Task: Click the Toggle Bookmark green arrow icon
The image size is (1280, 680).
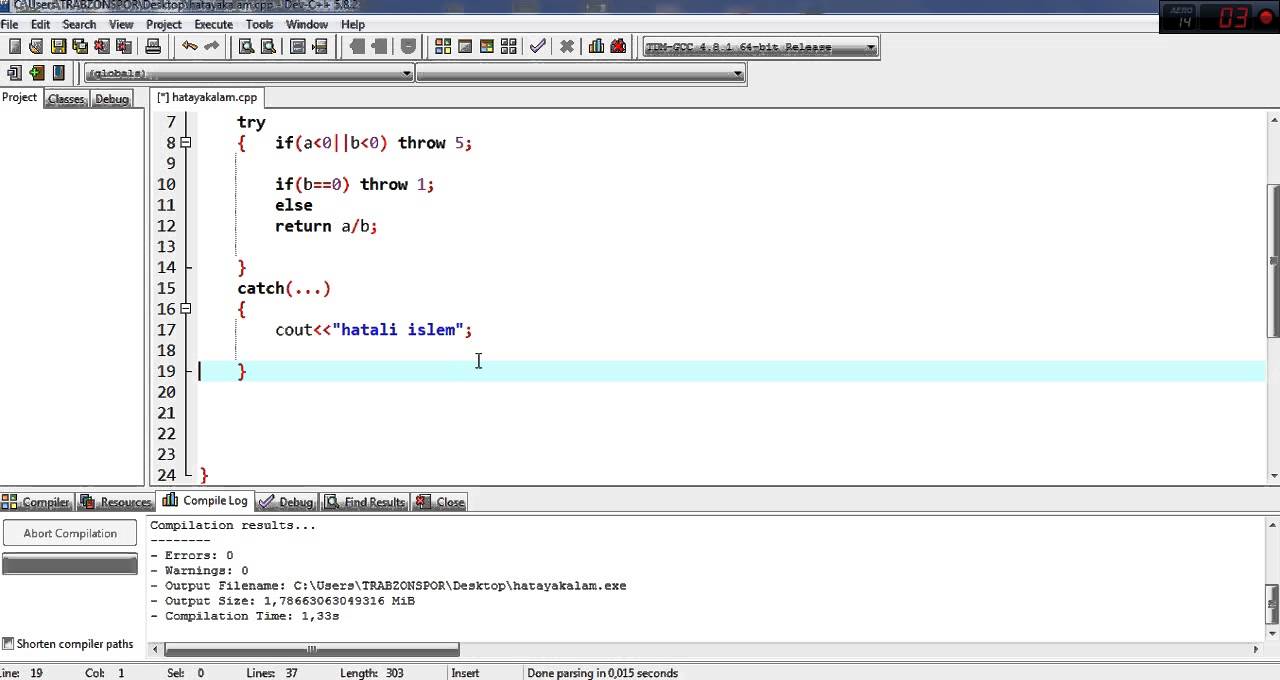Action: 37,73
